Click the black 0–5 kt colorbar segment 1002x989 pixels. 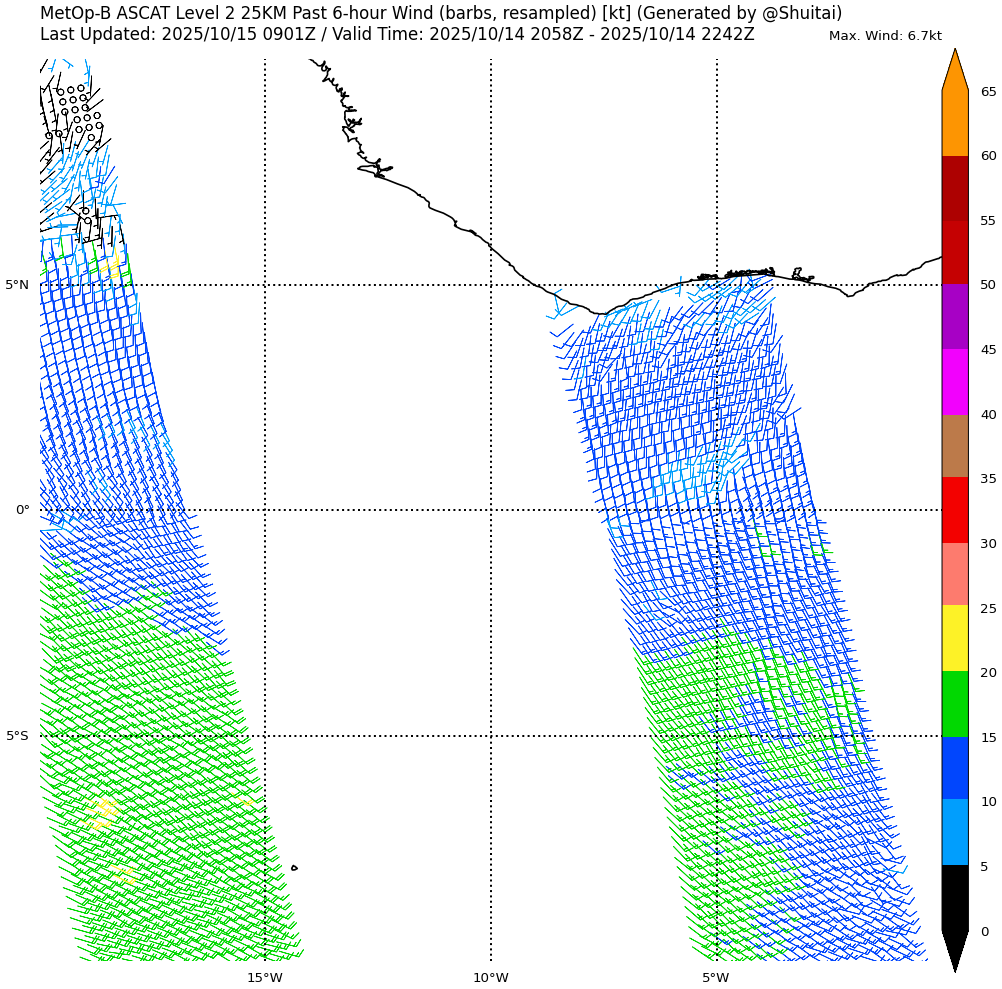954,898
